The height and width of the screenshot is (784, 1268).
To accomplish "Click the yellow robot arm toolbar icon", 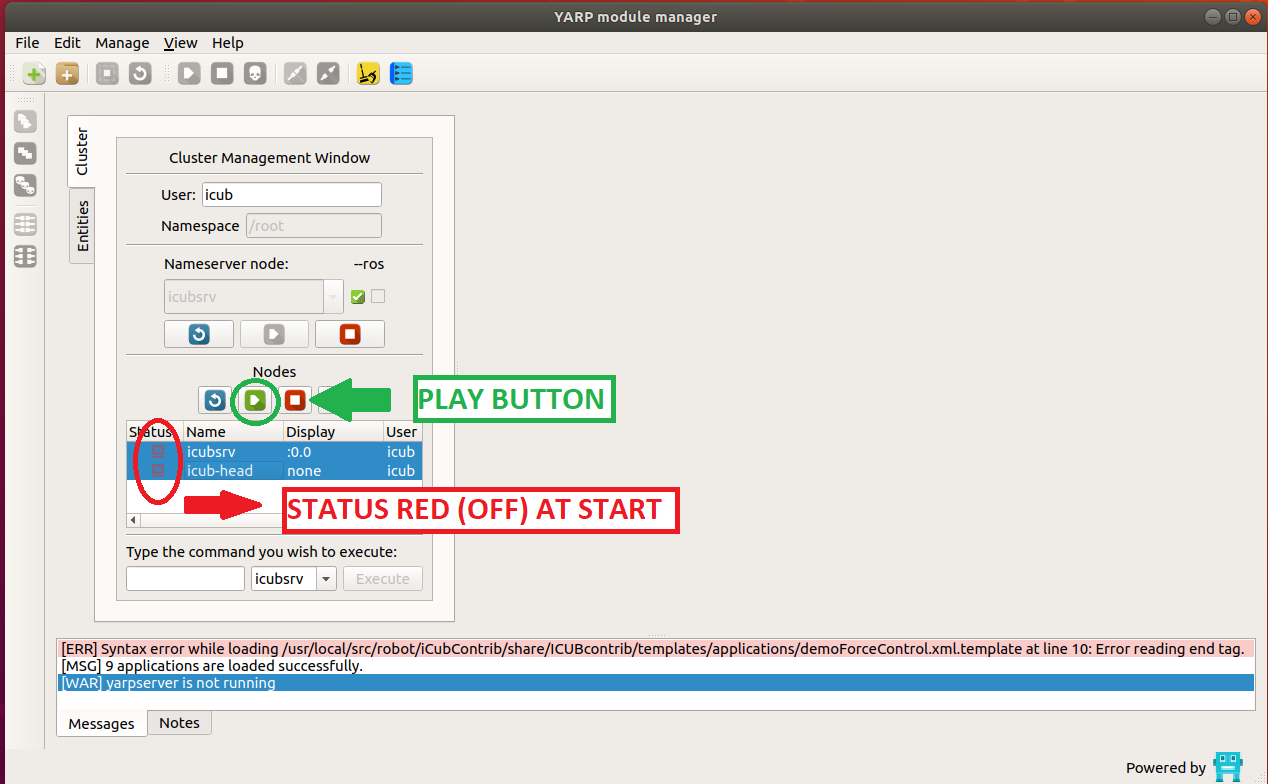I will pos(368,74).
